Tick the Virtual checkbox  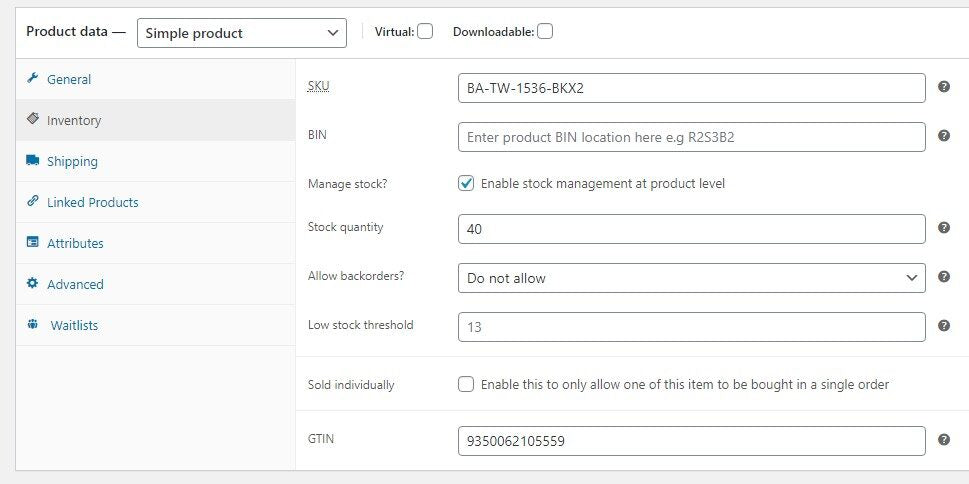click(425, 31)
